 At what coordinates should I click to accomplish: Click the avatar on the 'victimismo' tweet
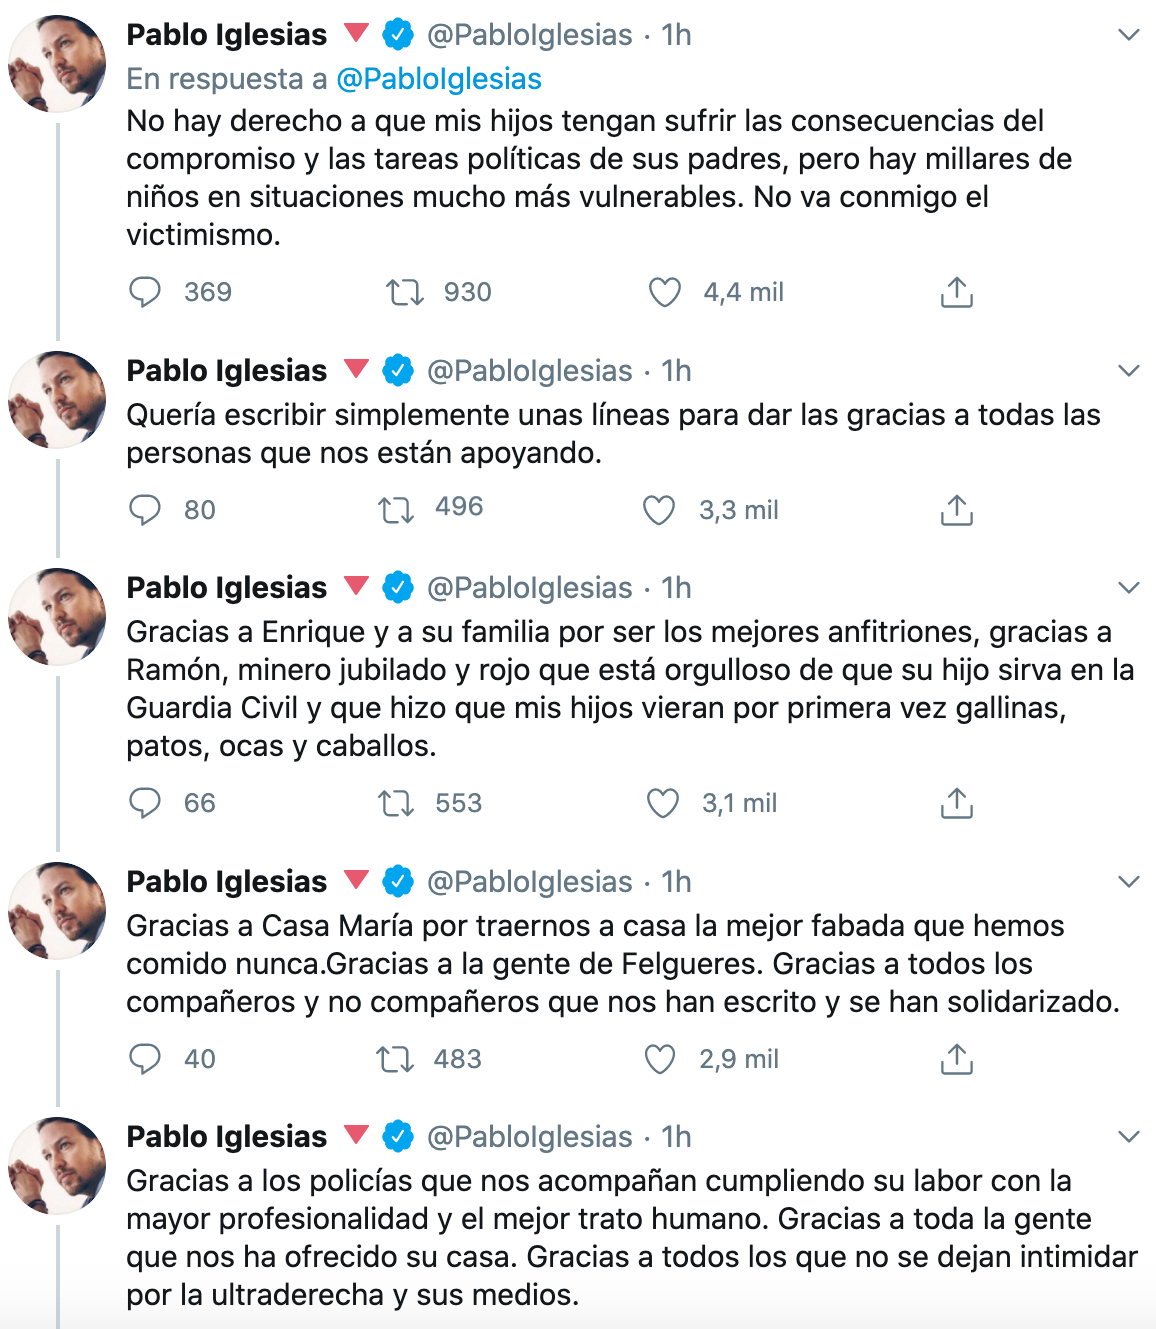pyautogui.click(x=57, y=64)
